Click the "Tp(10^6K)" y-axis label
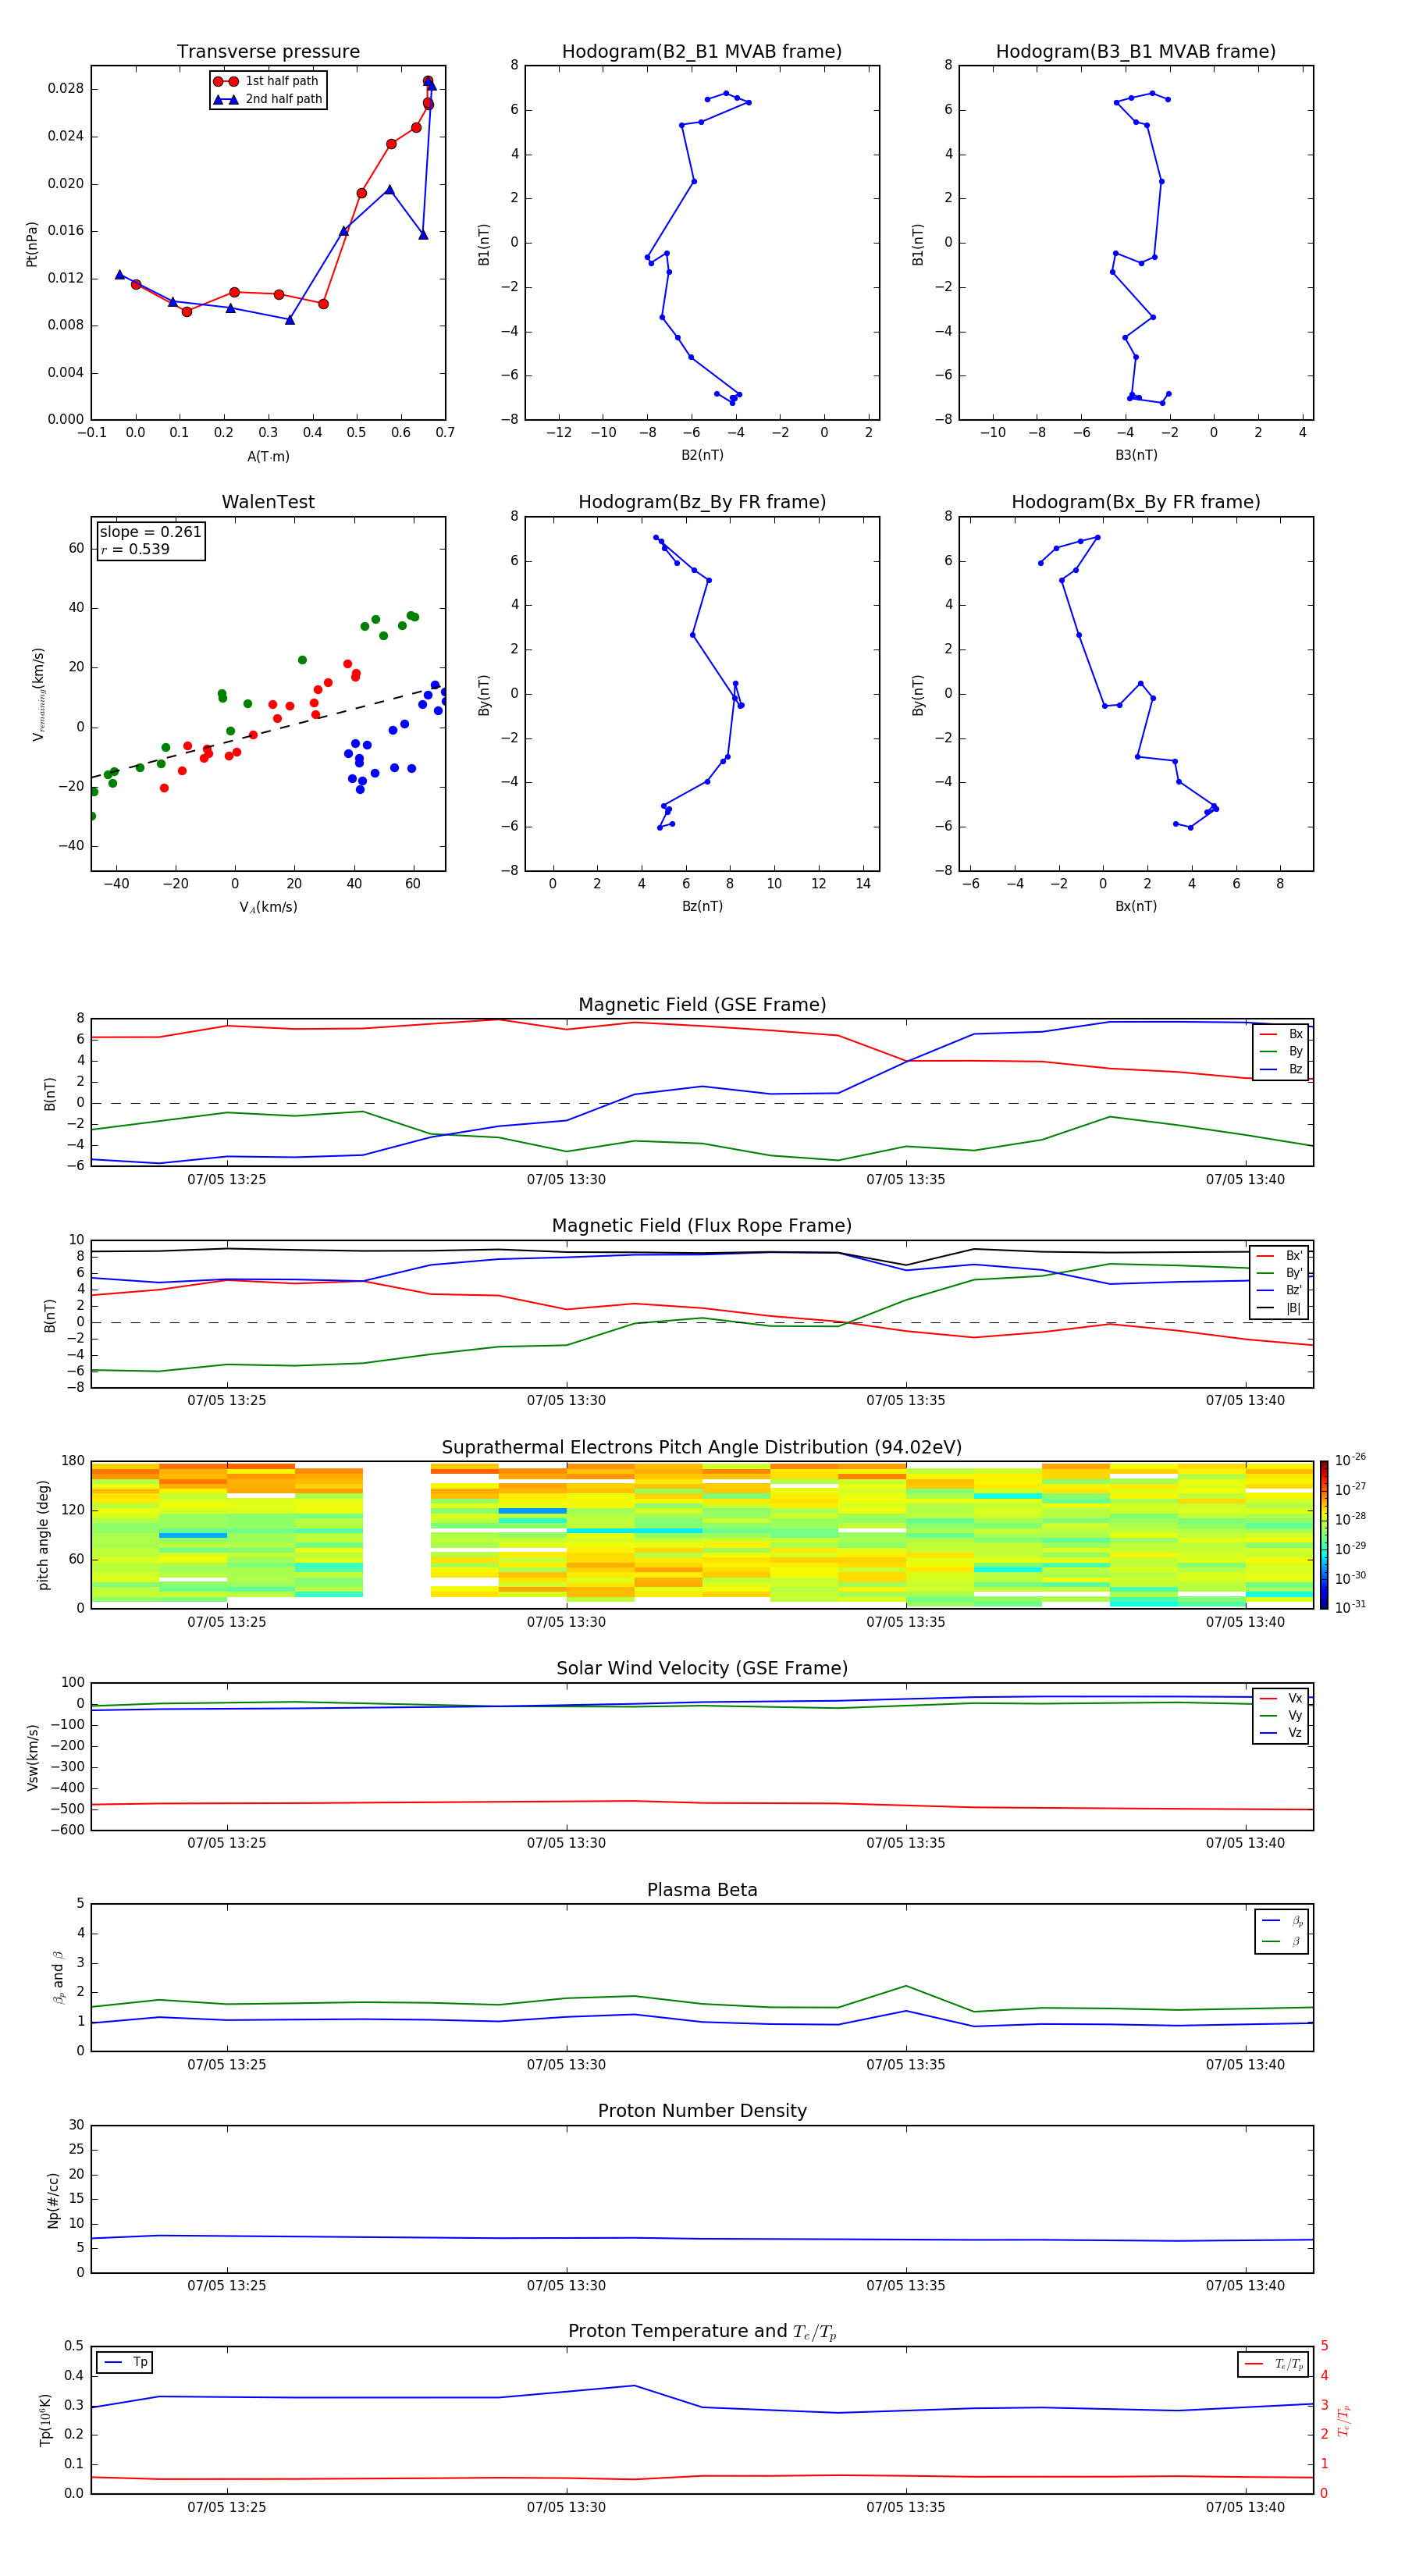1405x2576 pixels. coord(45,2420)
